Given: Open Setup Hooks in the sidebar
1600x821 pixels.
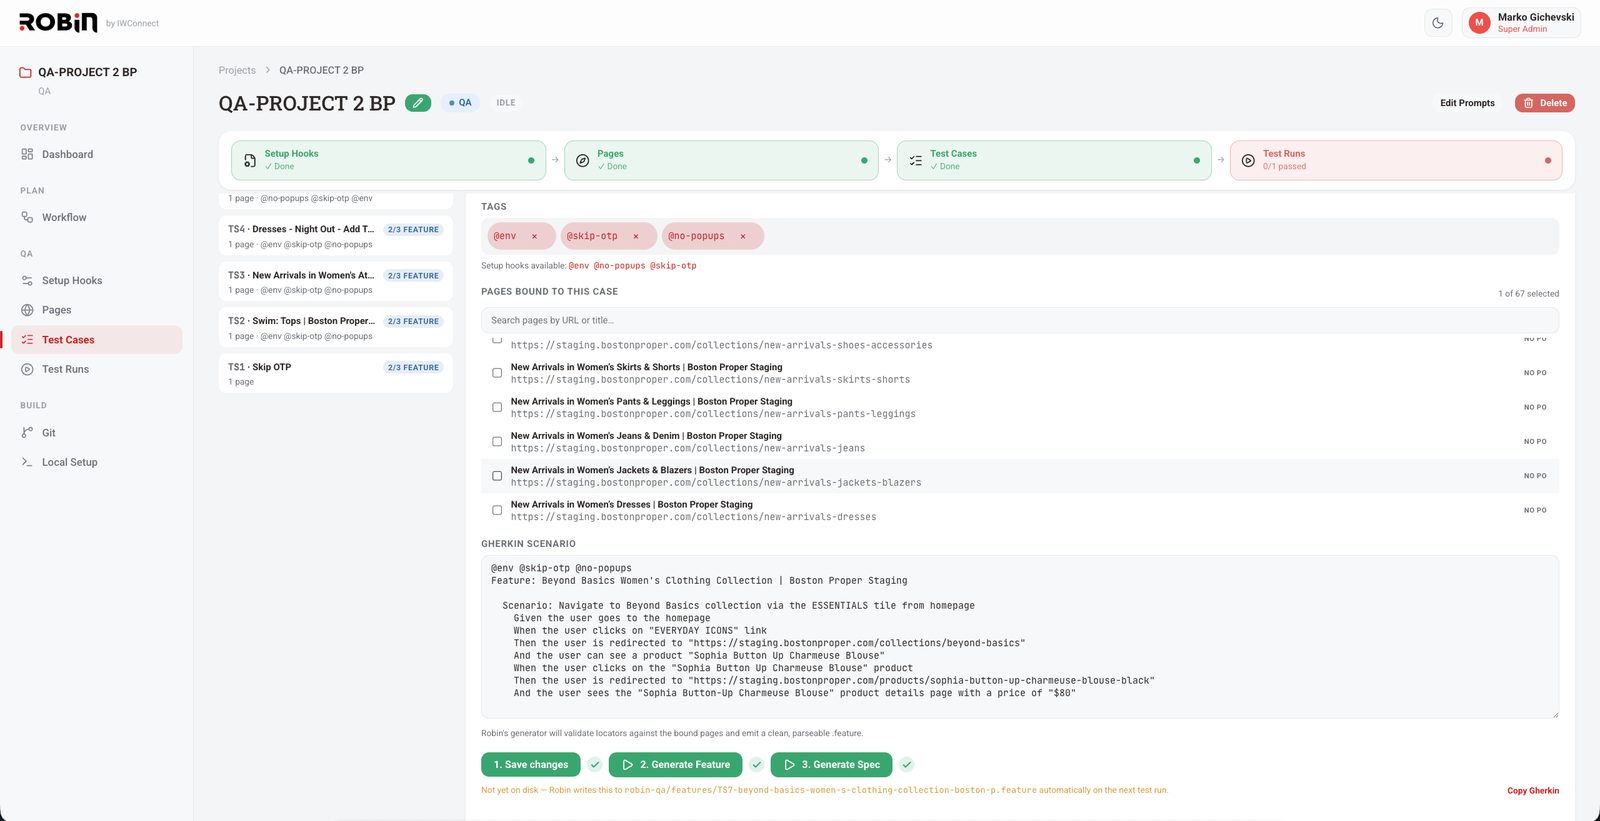Looking at the screenshot, I should point(97,281).
